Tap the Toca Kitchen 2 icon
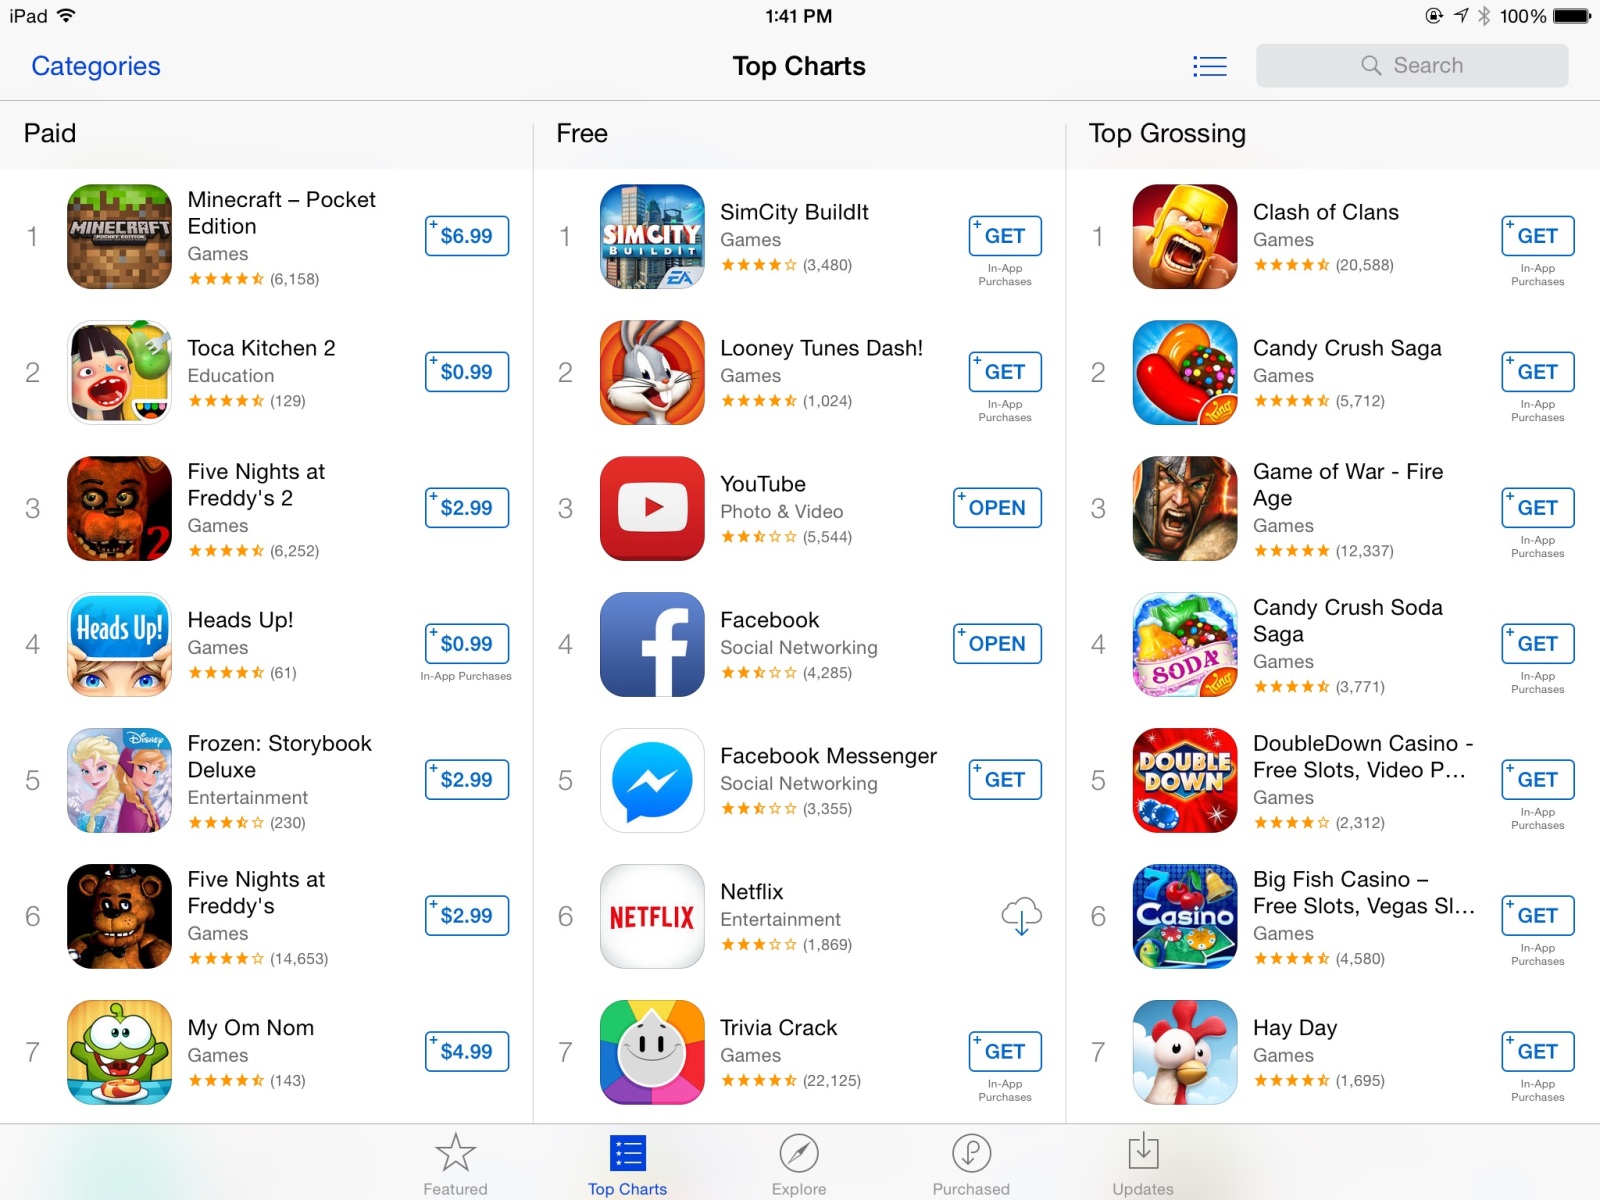The image size is (1600, 1200). [119, 372]
